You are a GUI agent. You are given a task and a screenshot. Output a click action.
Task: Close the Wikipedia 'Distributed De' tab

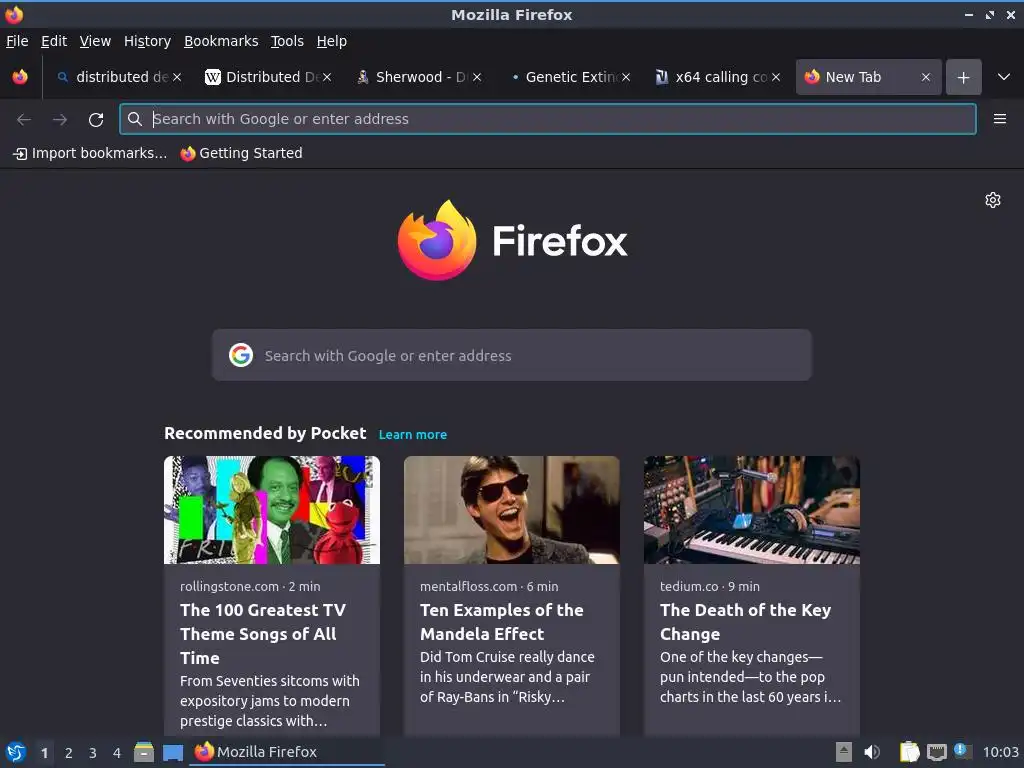[x=327, y=77]
